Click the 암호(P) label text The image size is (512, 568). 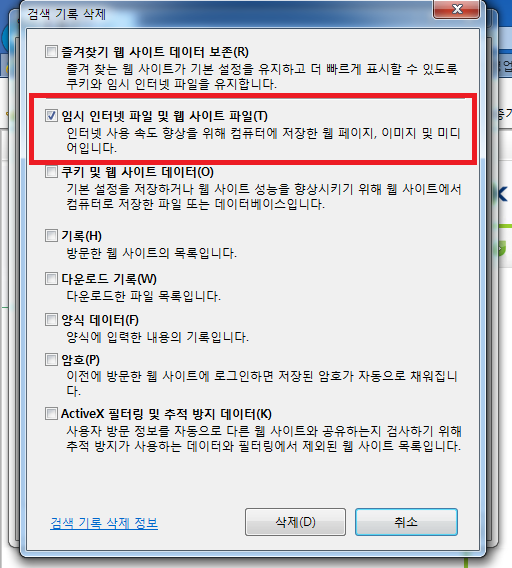click(80, 360)
